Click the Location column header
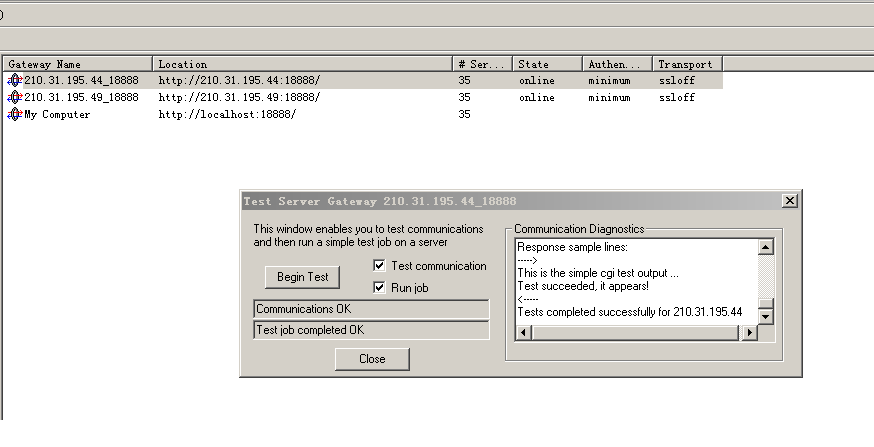 tap(303, 64)
